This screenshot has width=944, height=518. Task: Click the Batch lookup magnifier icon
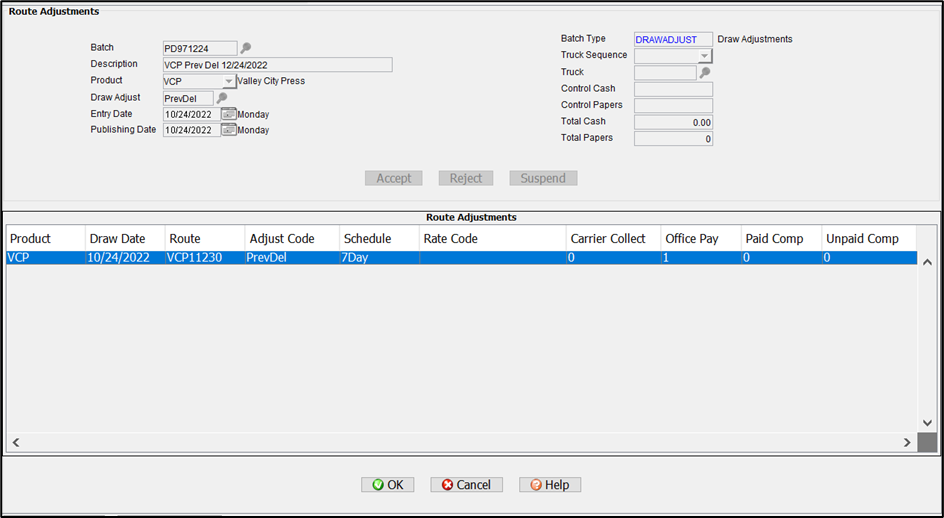(246, 48)
